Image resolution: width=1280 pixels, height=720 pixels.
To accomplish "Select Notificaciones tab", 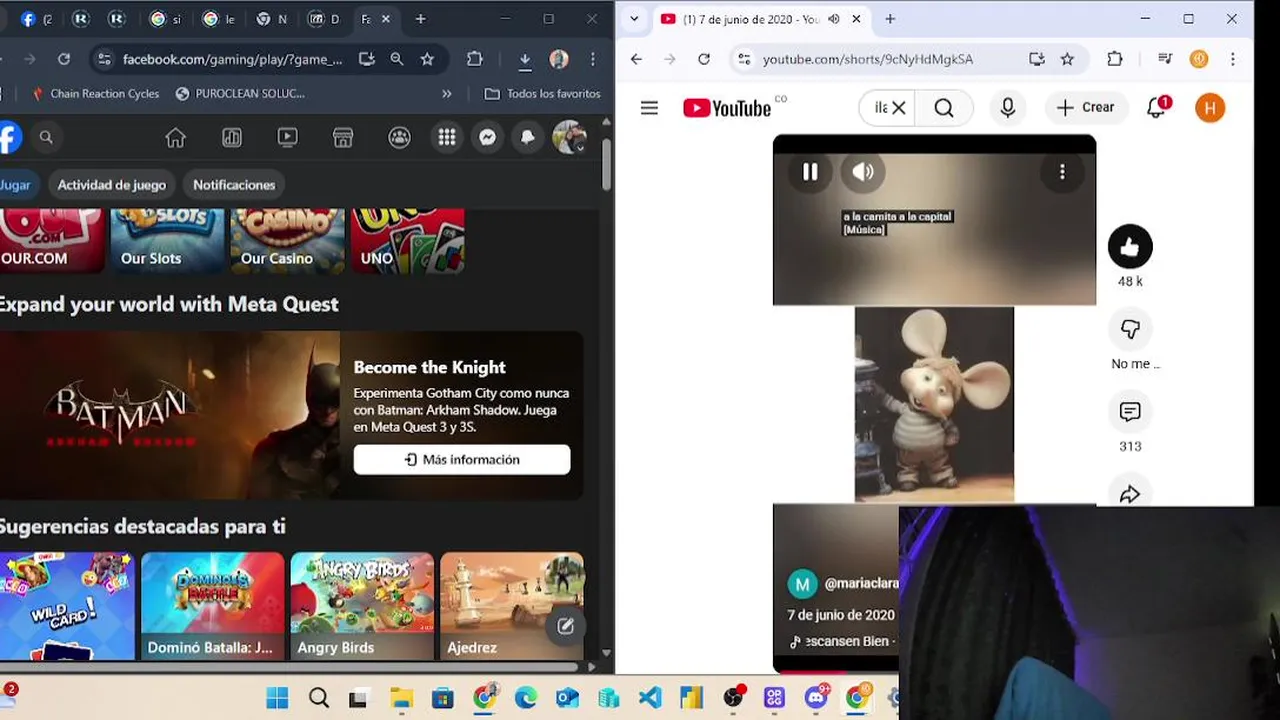I will tap(234, 185).
